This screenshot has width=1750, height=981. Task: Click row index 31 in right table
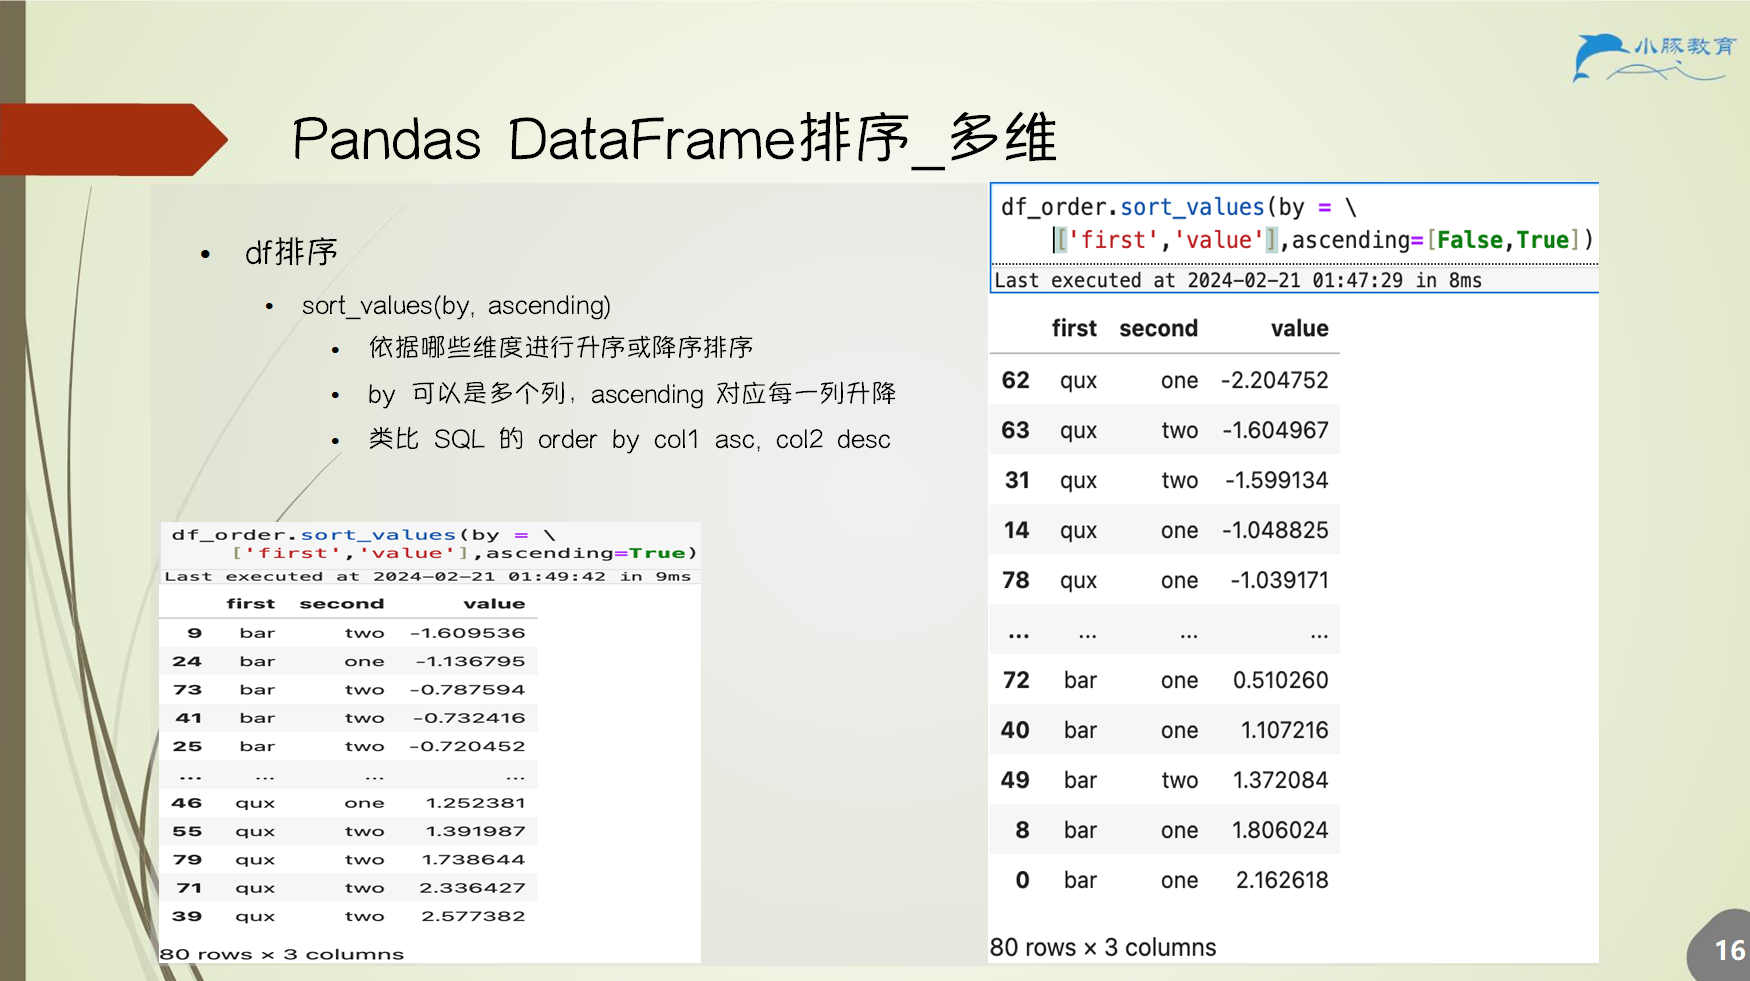[1017, 481]
